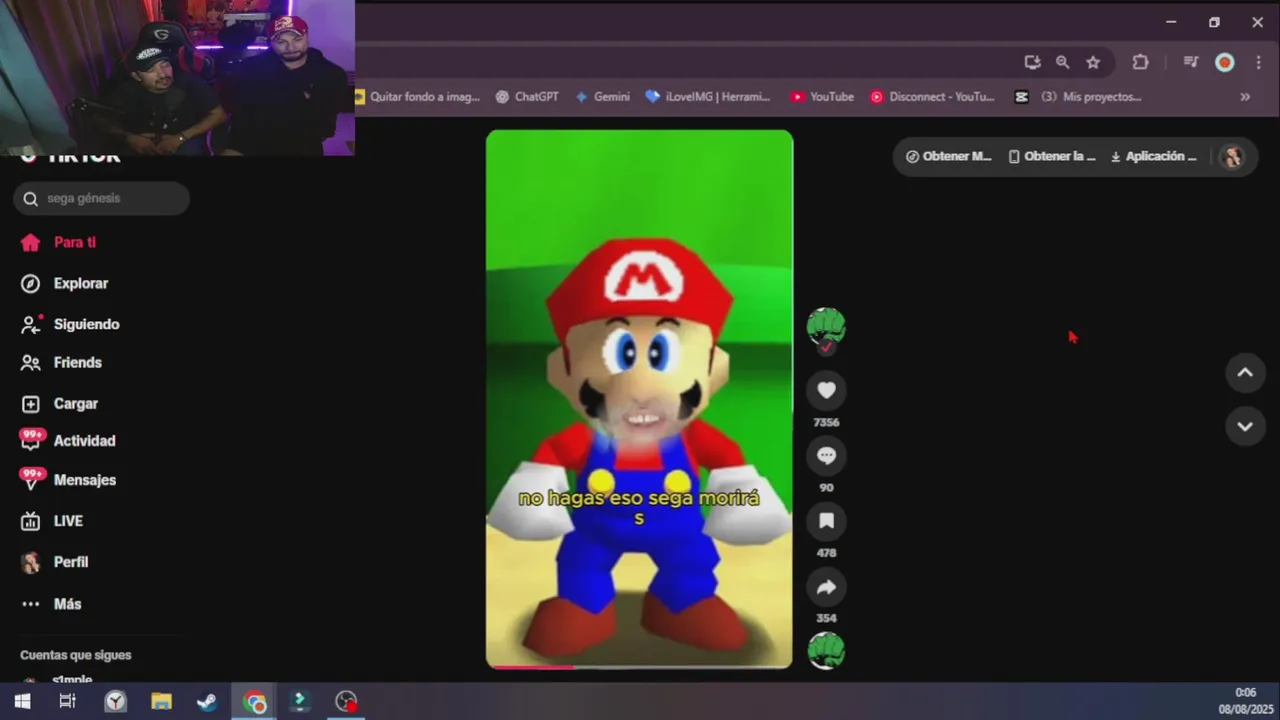Open OBS Studio from taskbar
The height and width of the screenshot is (720, 1280).
[346, 701]
